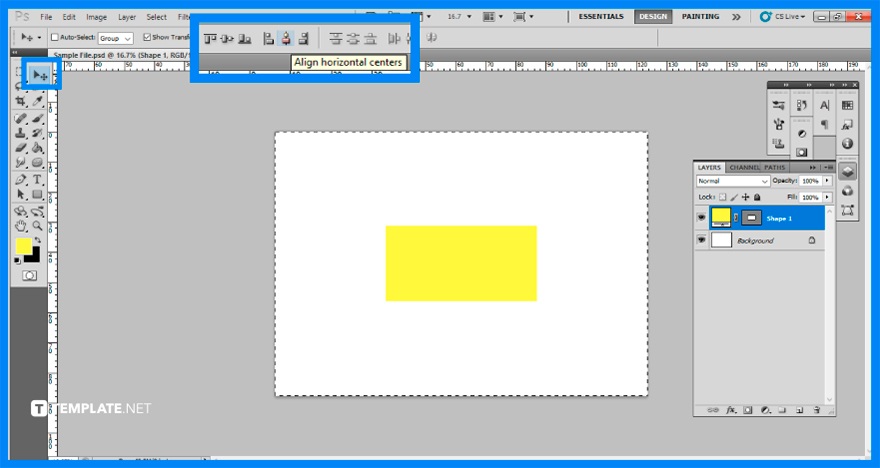This screenshot has width=880, height=468.
Task: Select the 3D Rotate tool
Action: pyautogui.click(x=21, y=212)
